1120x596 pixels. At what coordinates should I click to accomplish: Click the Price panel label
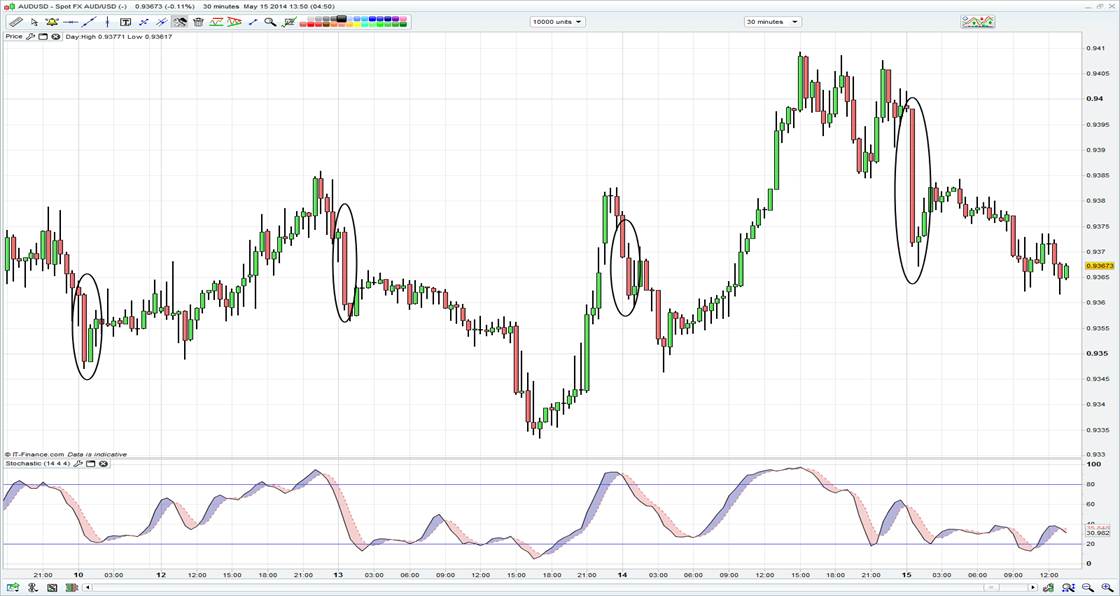(x=14, y=36)
